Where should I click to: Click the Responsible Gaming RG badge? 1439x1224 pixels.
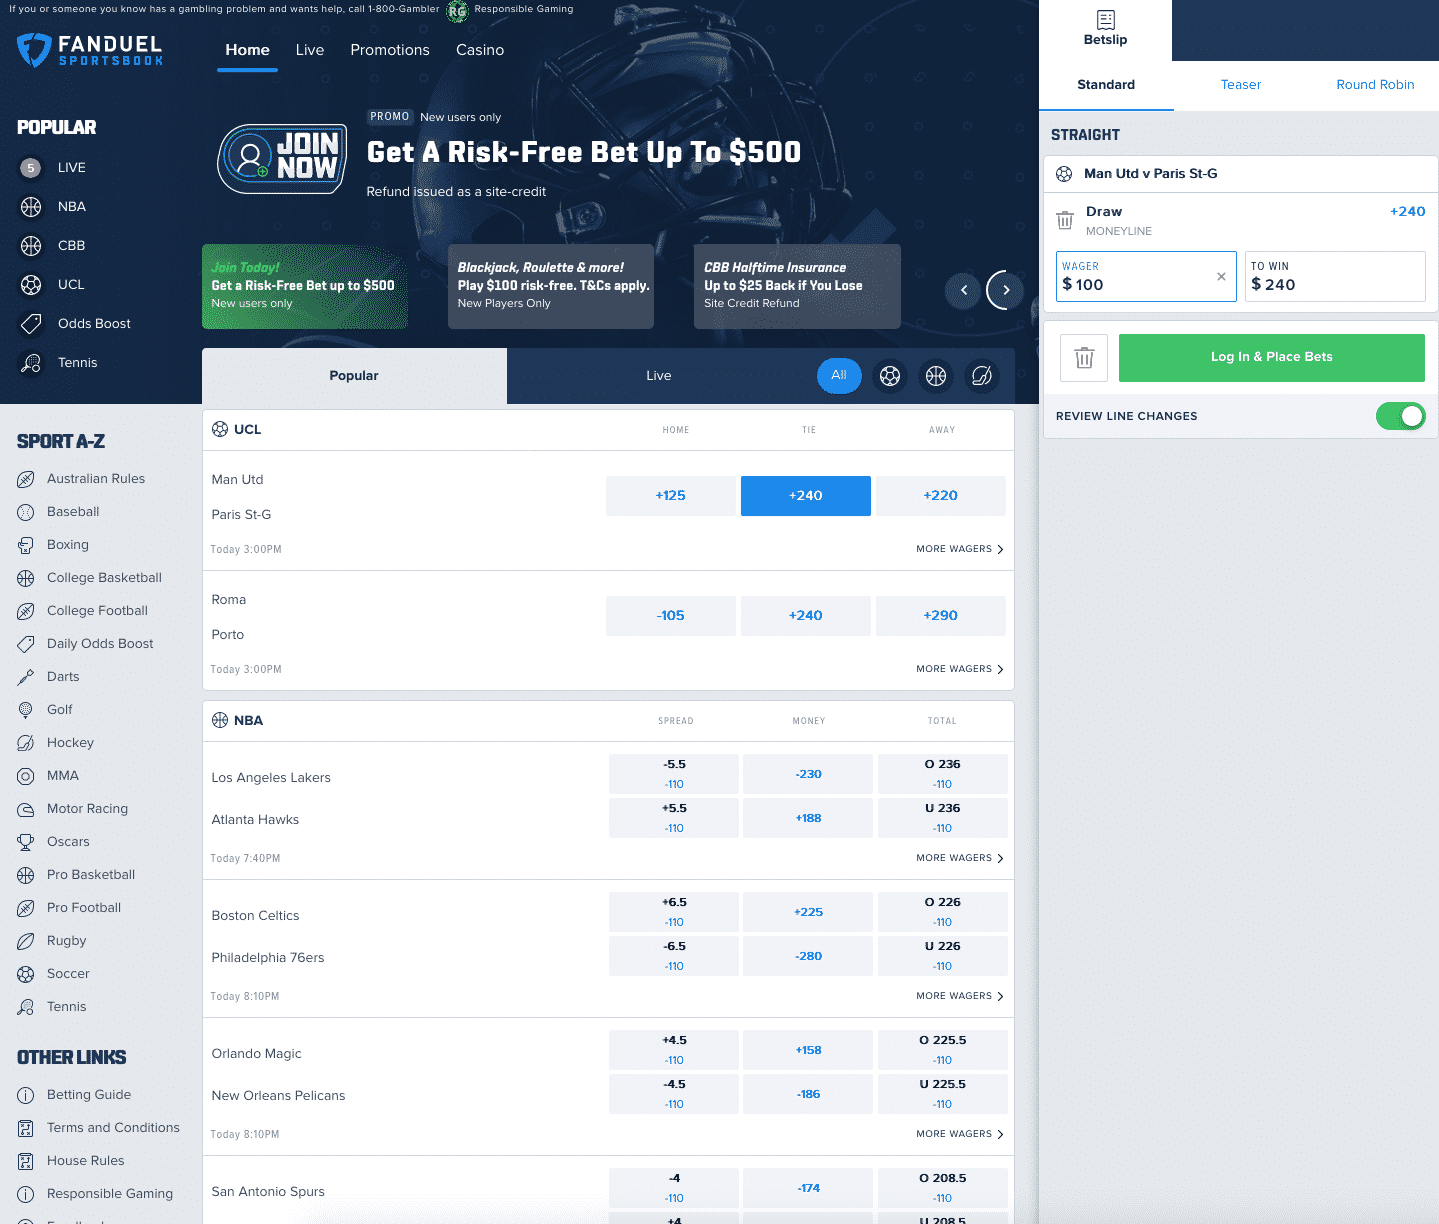point(457,11)
